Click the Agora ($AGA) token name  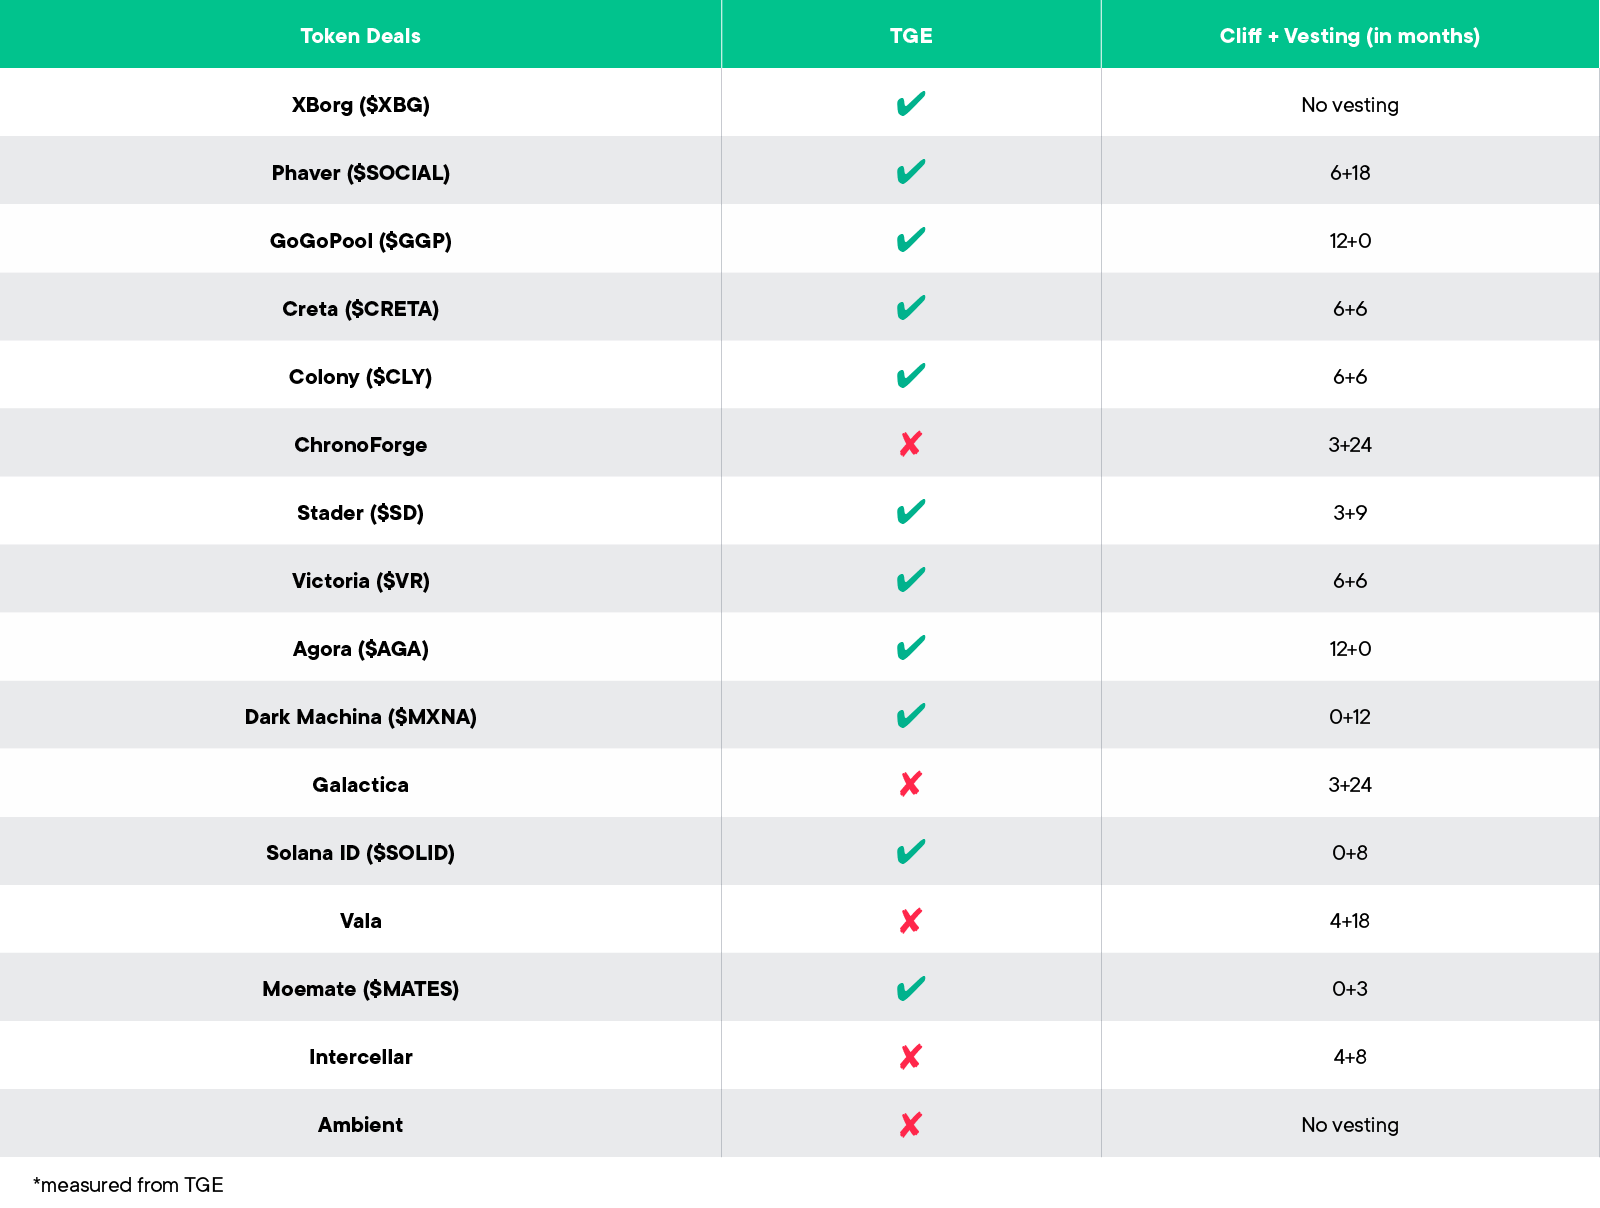click(x=360, y=649)
